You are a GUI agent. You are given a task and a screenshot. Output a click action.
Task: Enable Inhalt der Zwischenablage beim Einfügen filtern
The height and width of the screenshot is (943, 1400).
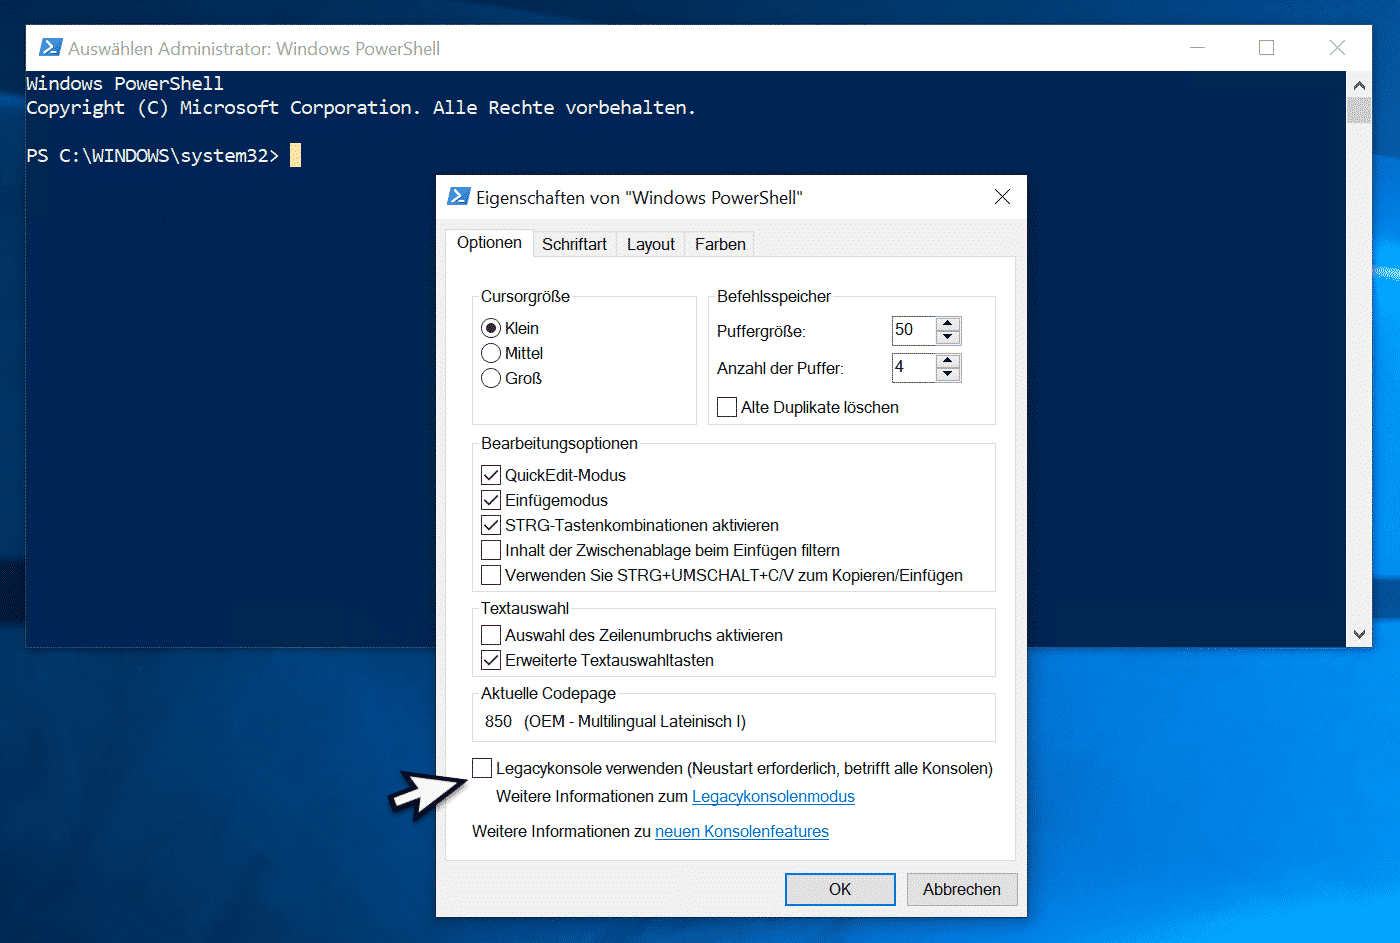pos(491,550)
